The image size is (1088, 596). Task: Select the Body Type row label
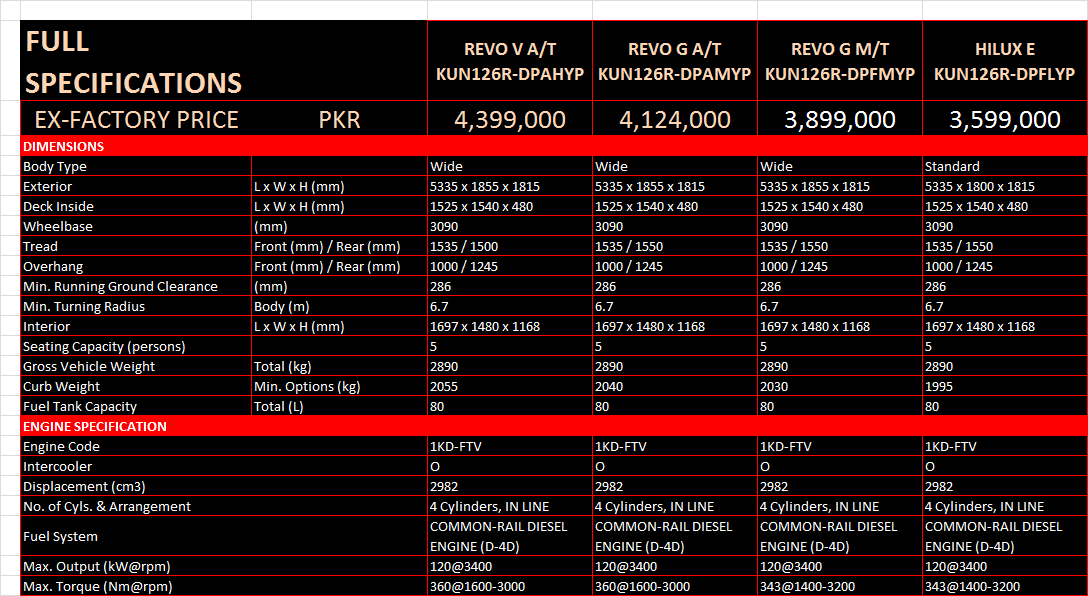click(136, 167)
